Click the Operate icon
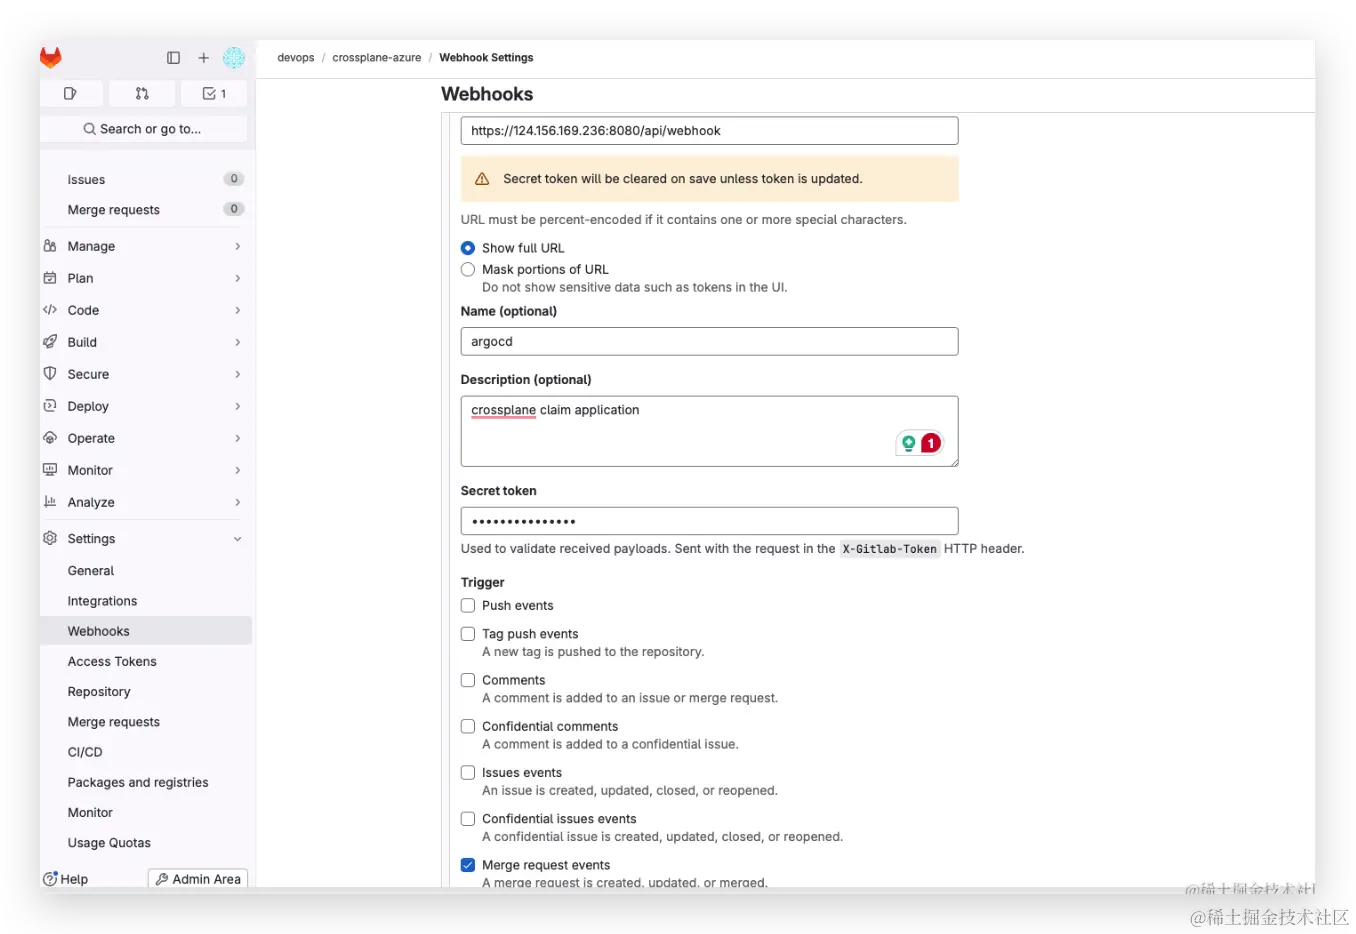Screen dimensions: 1356x934 50,438
